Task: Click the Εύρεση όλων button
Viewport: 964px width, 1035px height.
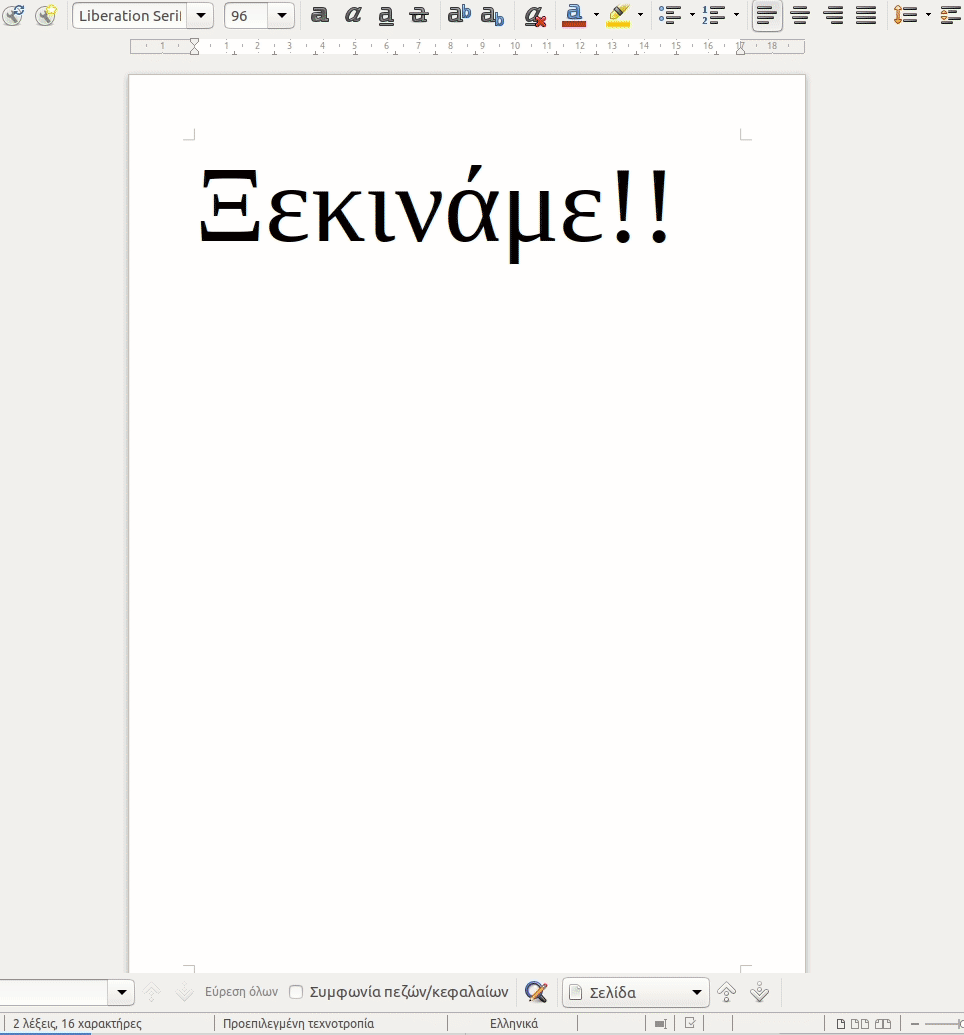Action: 241,991
